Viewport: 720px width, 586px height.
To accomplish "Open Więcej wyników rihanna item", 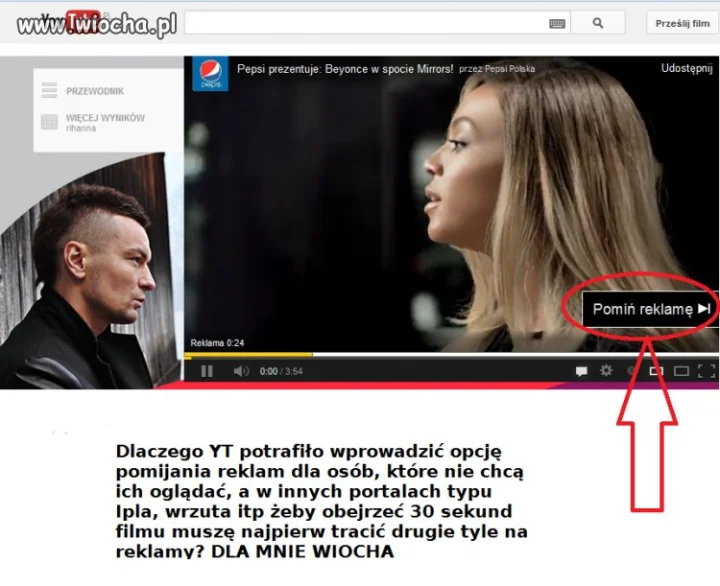I will [93, 122].
